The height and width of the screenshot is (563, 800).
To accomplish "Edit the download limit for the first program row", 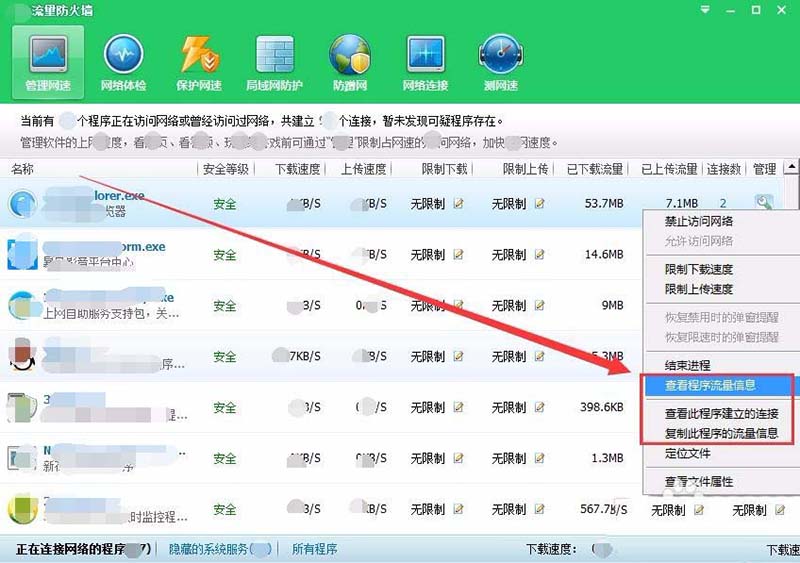I will (459, 204).
